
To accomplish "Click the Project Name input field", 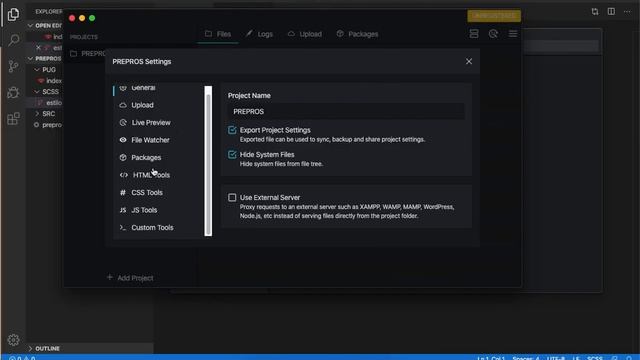I will tap(346, 111).
